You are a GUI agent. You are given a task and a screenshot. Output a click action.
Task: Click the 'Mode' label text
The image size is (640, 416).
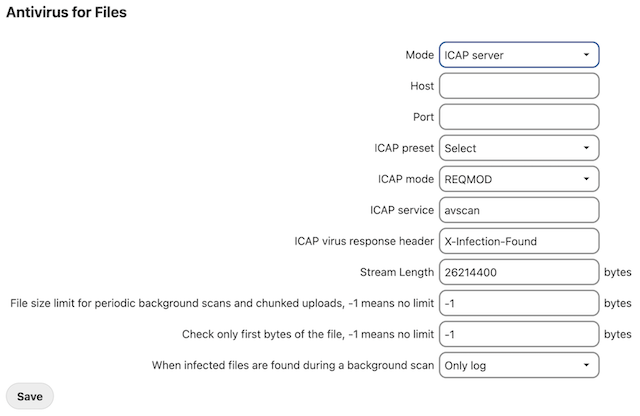point(420,55)
